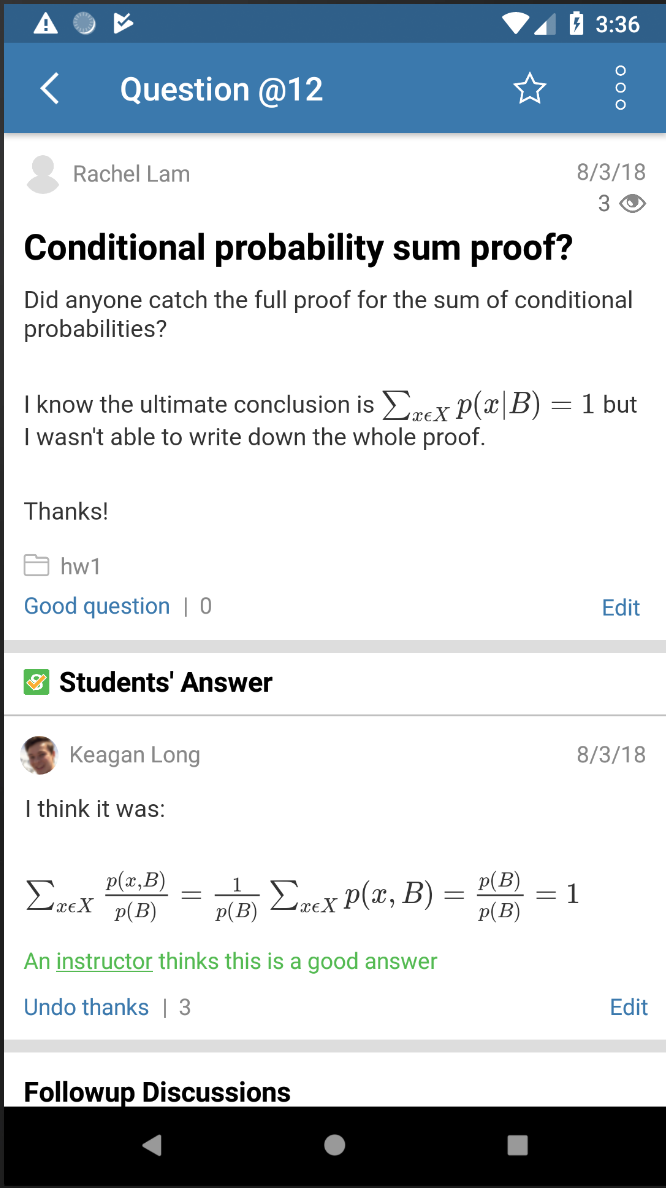
Task: Open the instructor link in green text
Action: click(103, 961)
